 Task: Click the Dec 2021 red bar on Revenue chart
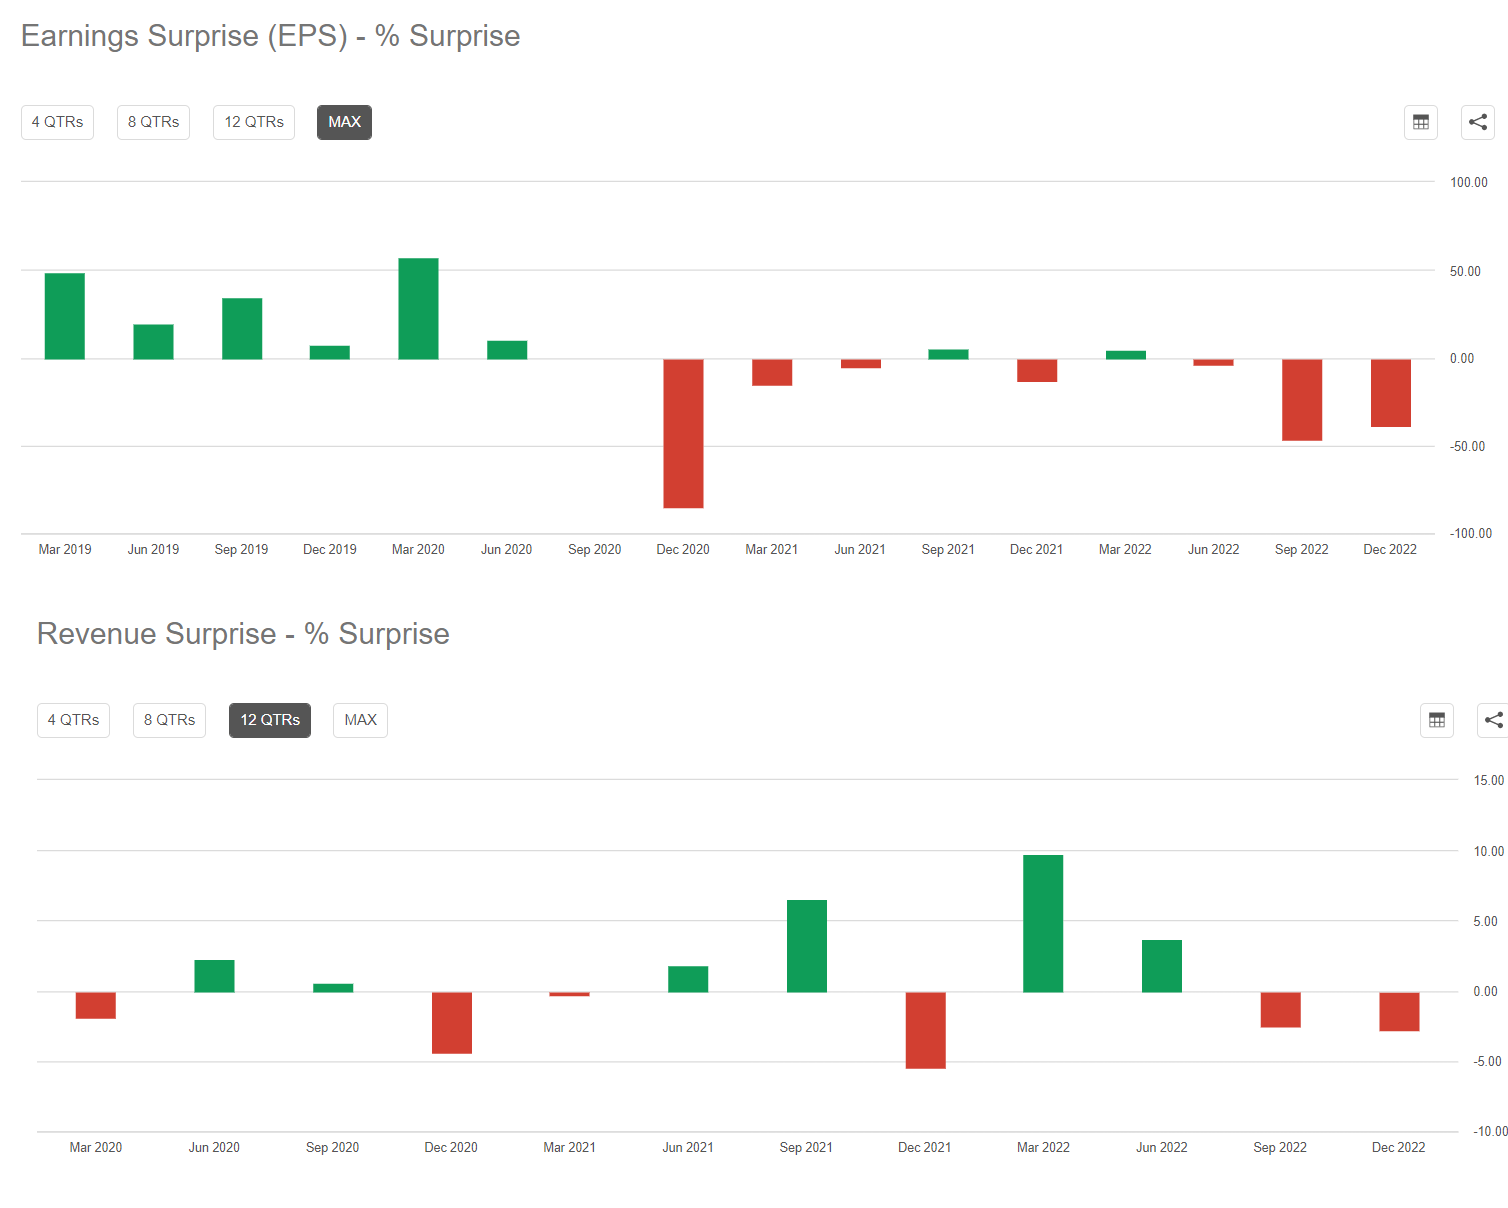click(925, 1030)
